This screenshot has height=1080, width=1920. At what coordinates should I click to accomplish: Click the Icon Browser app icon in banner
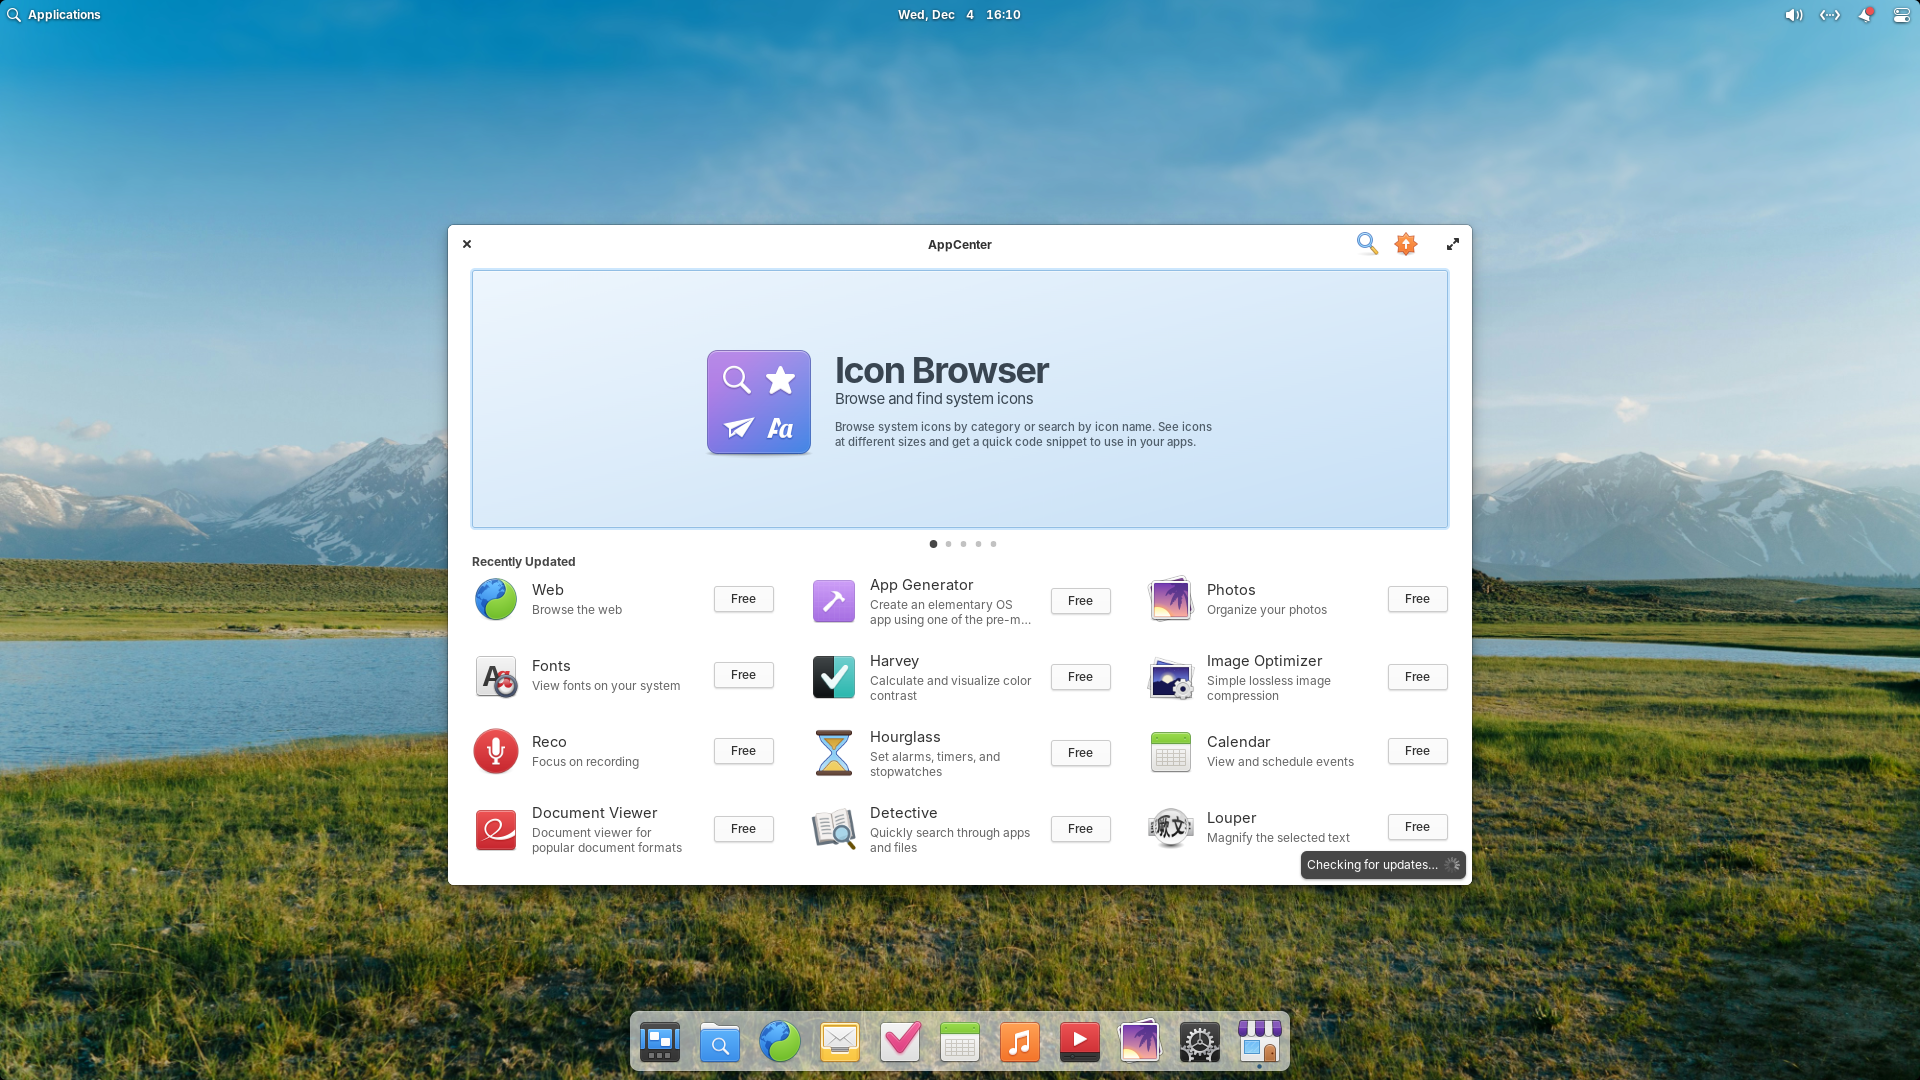(759, 402)
